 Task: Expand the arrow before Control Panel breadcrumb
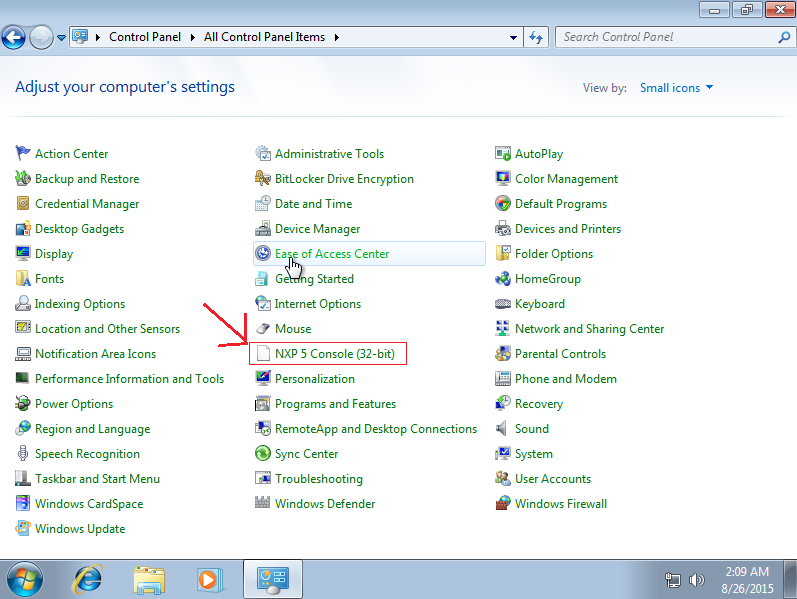pos(98,37)
